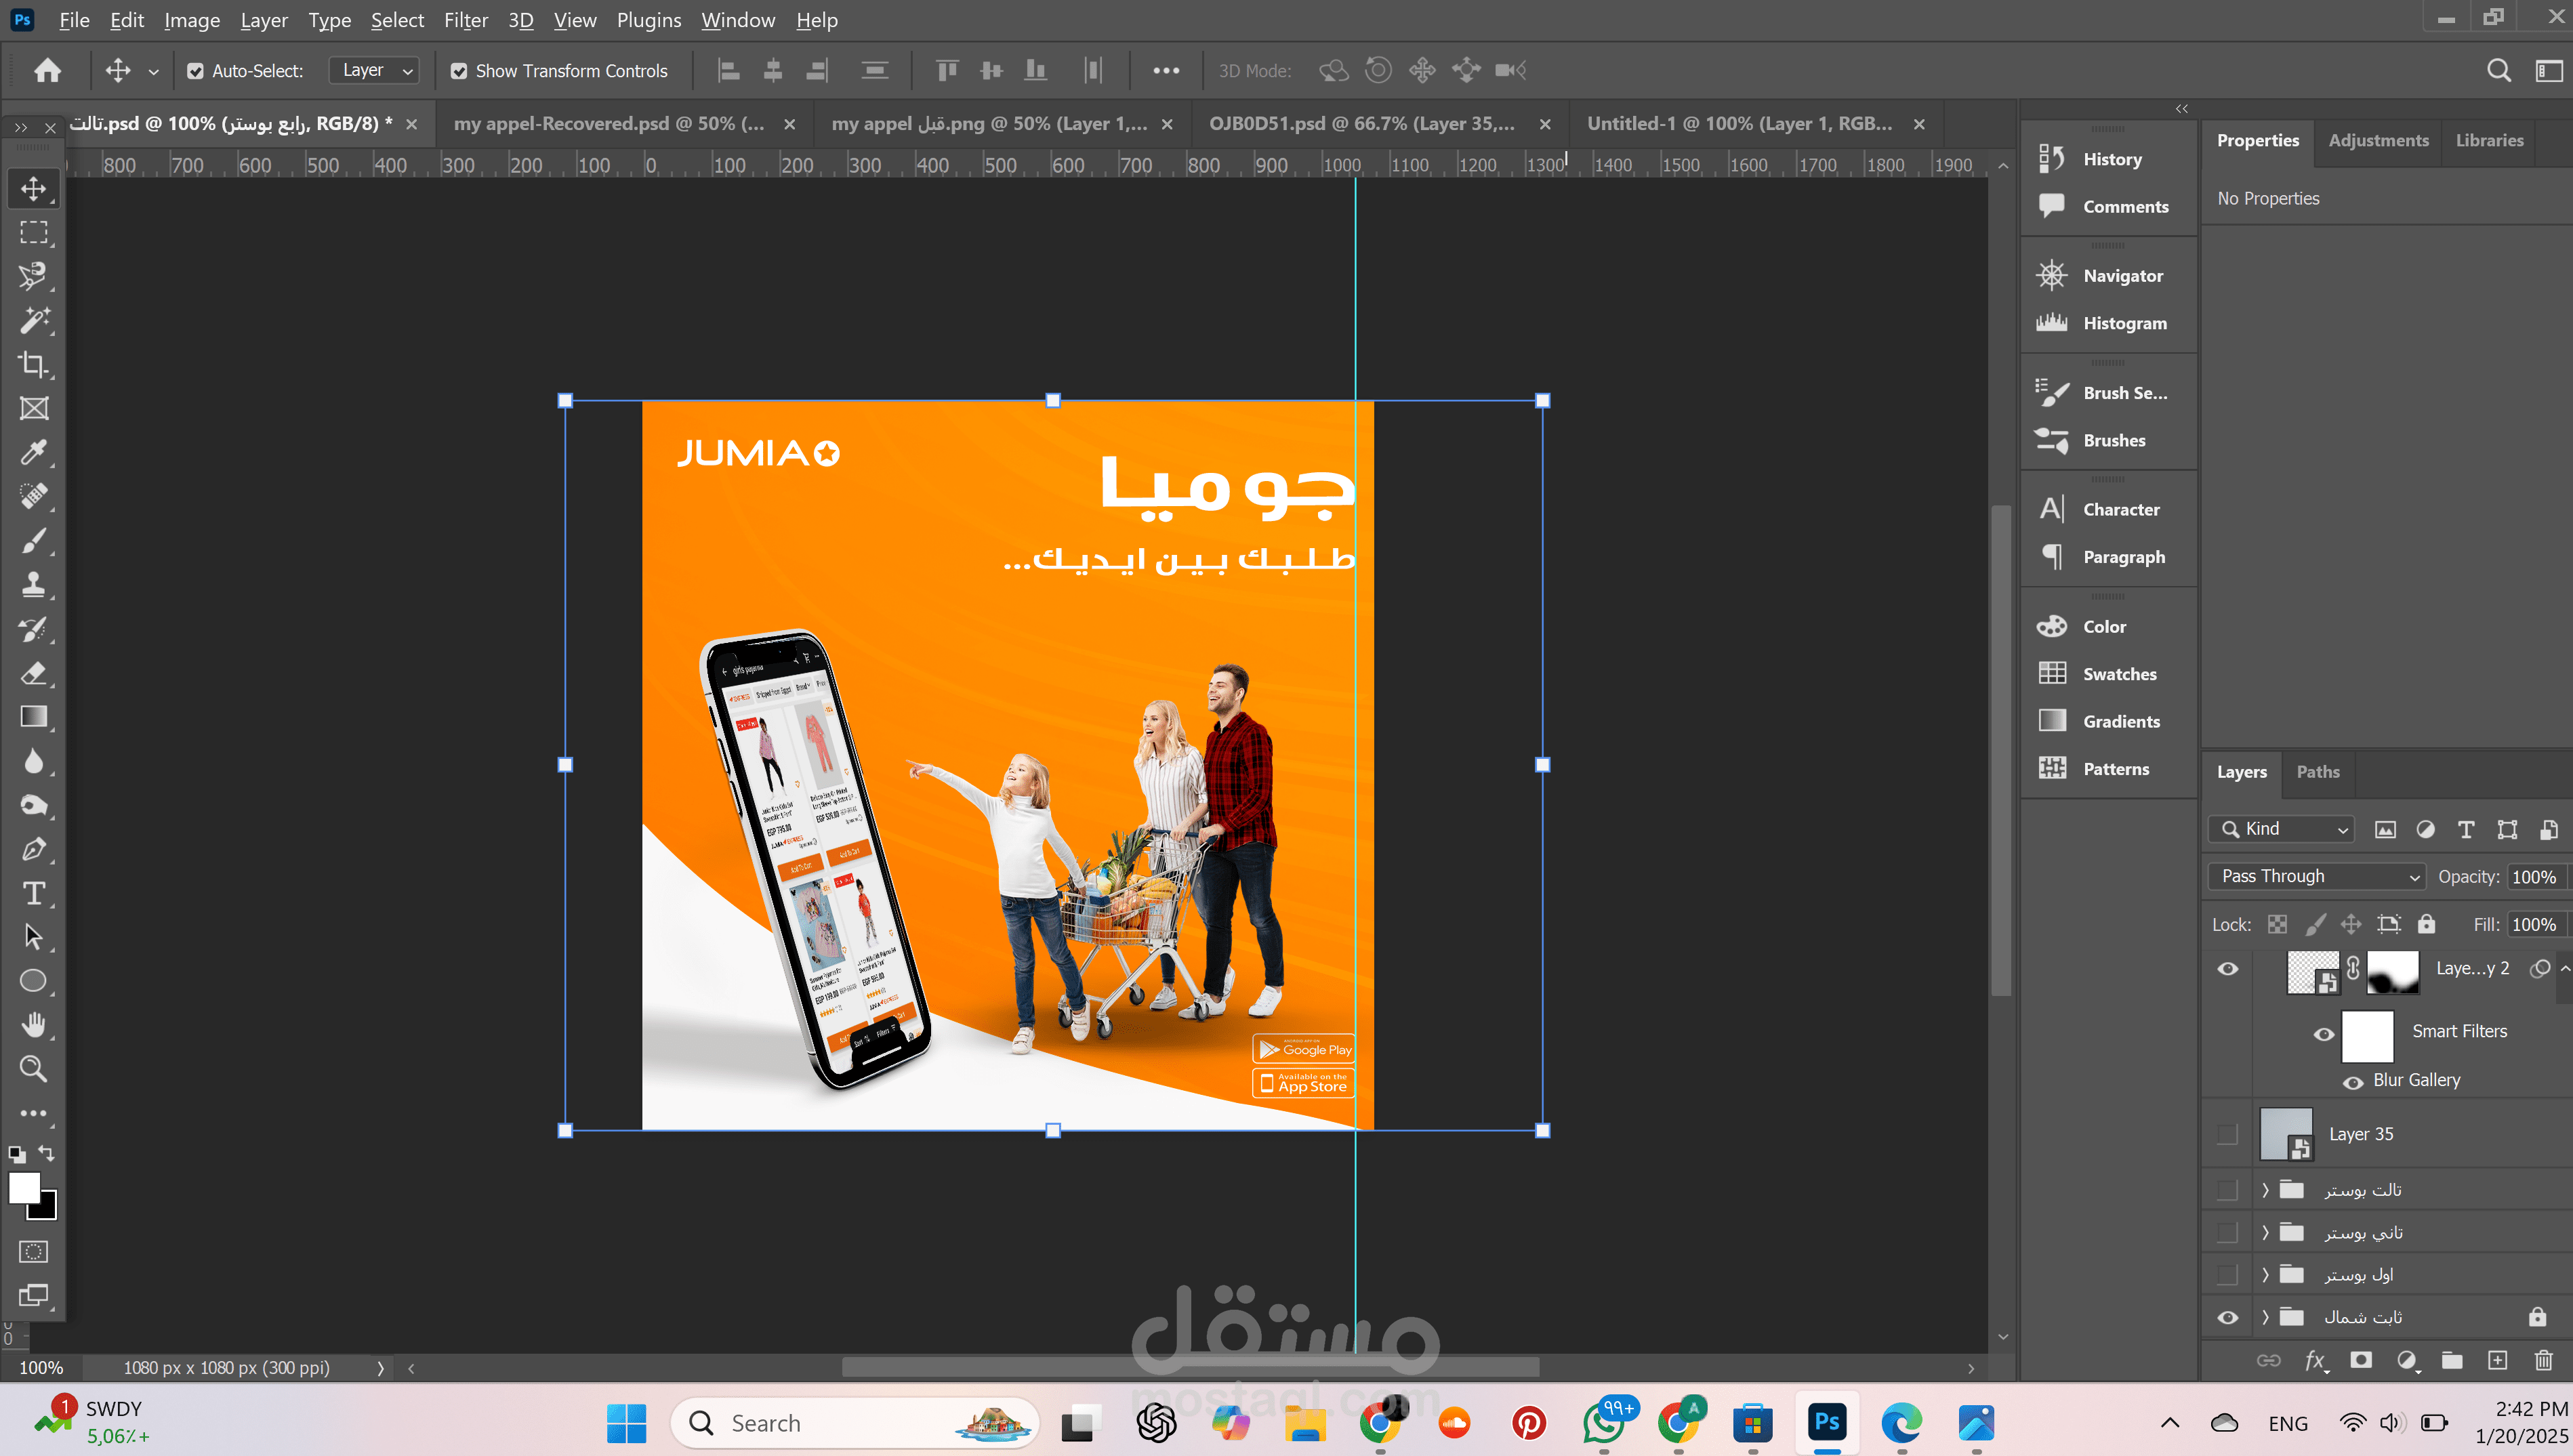
Task: Open more align options ellipsis
Action: click(1166, 70)
